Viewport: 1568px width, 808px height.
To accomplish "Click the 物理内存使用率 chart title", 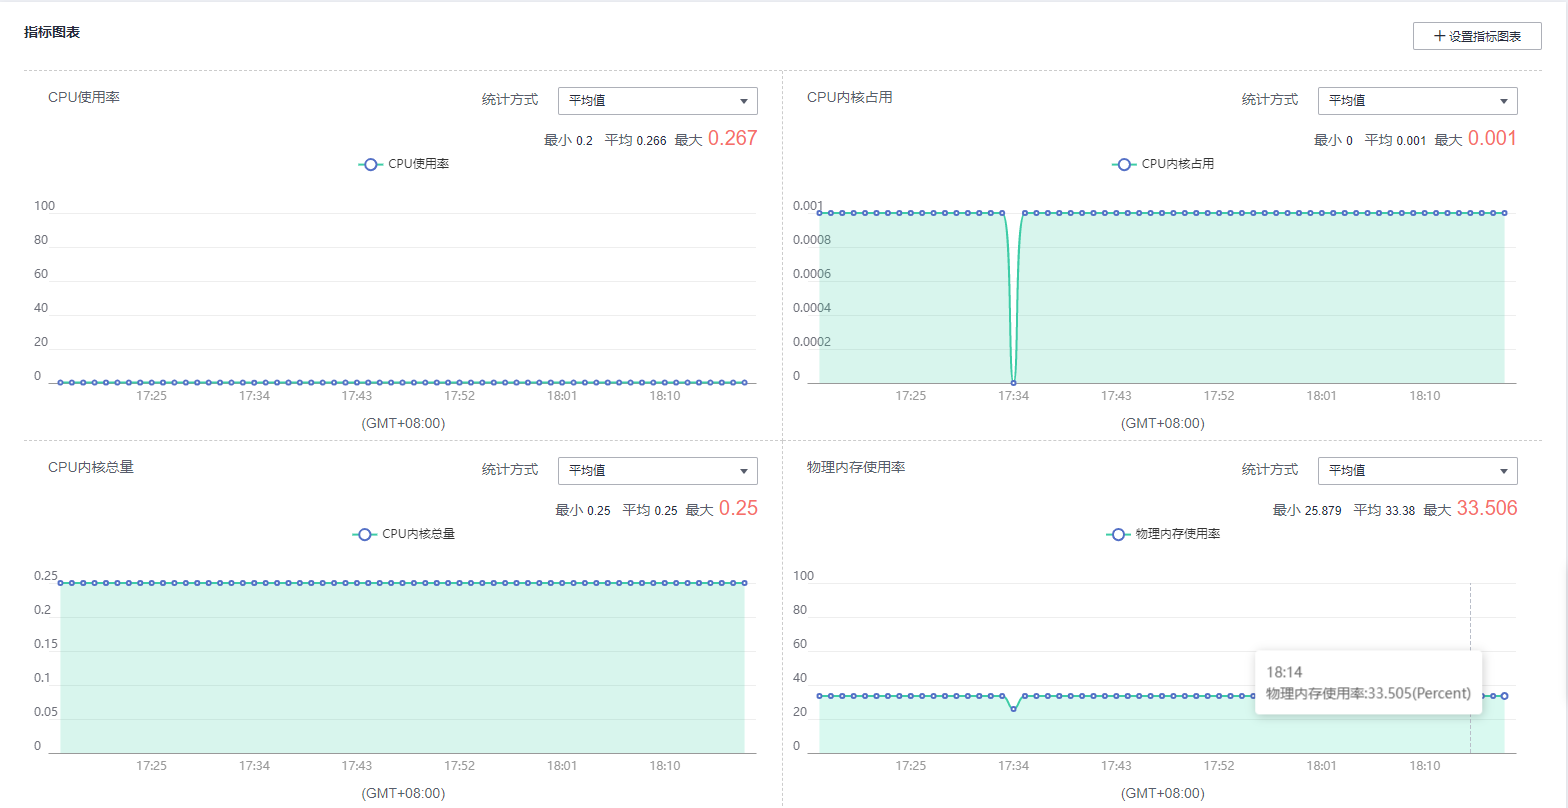I will [856, 468].
